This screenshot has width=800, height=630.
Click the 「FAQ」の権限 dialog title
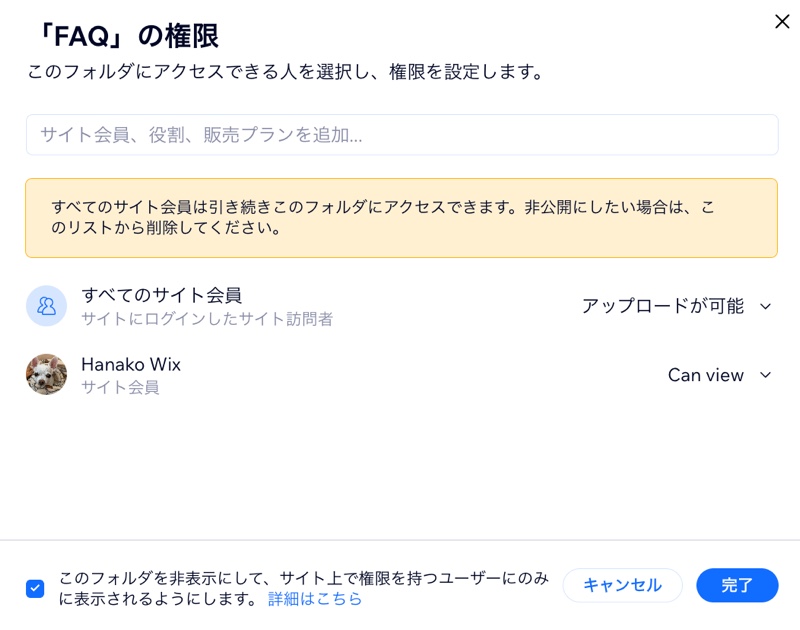click(x=129, y=36)
